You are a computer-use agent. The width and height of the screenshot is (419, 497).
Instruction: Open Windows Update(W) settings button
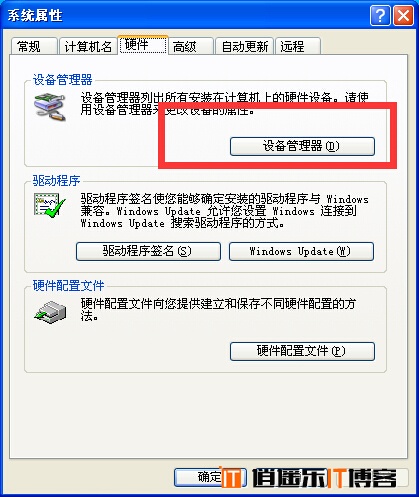[x=301, y=251]
